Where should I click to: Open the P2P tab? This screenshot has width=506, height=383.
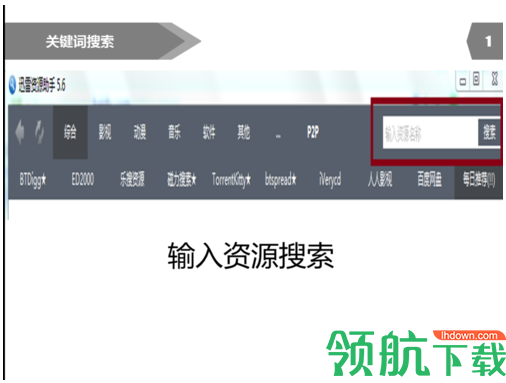pos(313,132)
